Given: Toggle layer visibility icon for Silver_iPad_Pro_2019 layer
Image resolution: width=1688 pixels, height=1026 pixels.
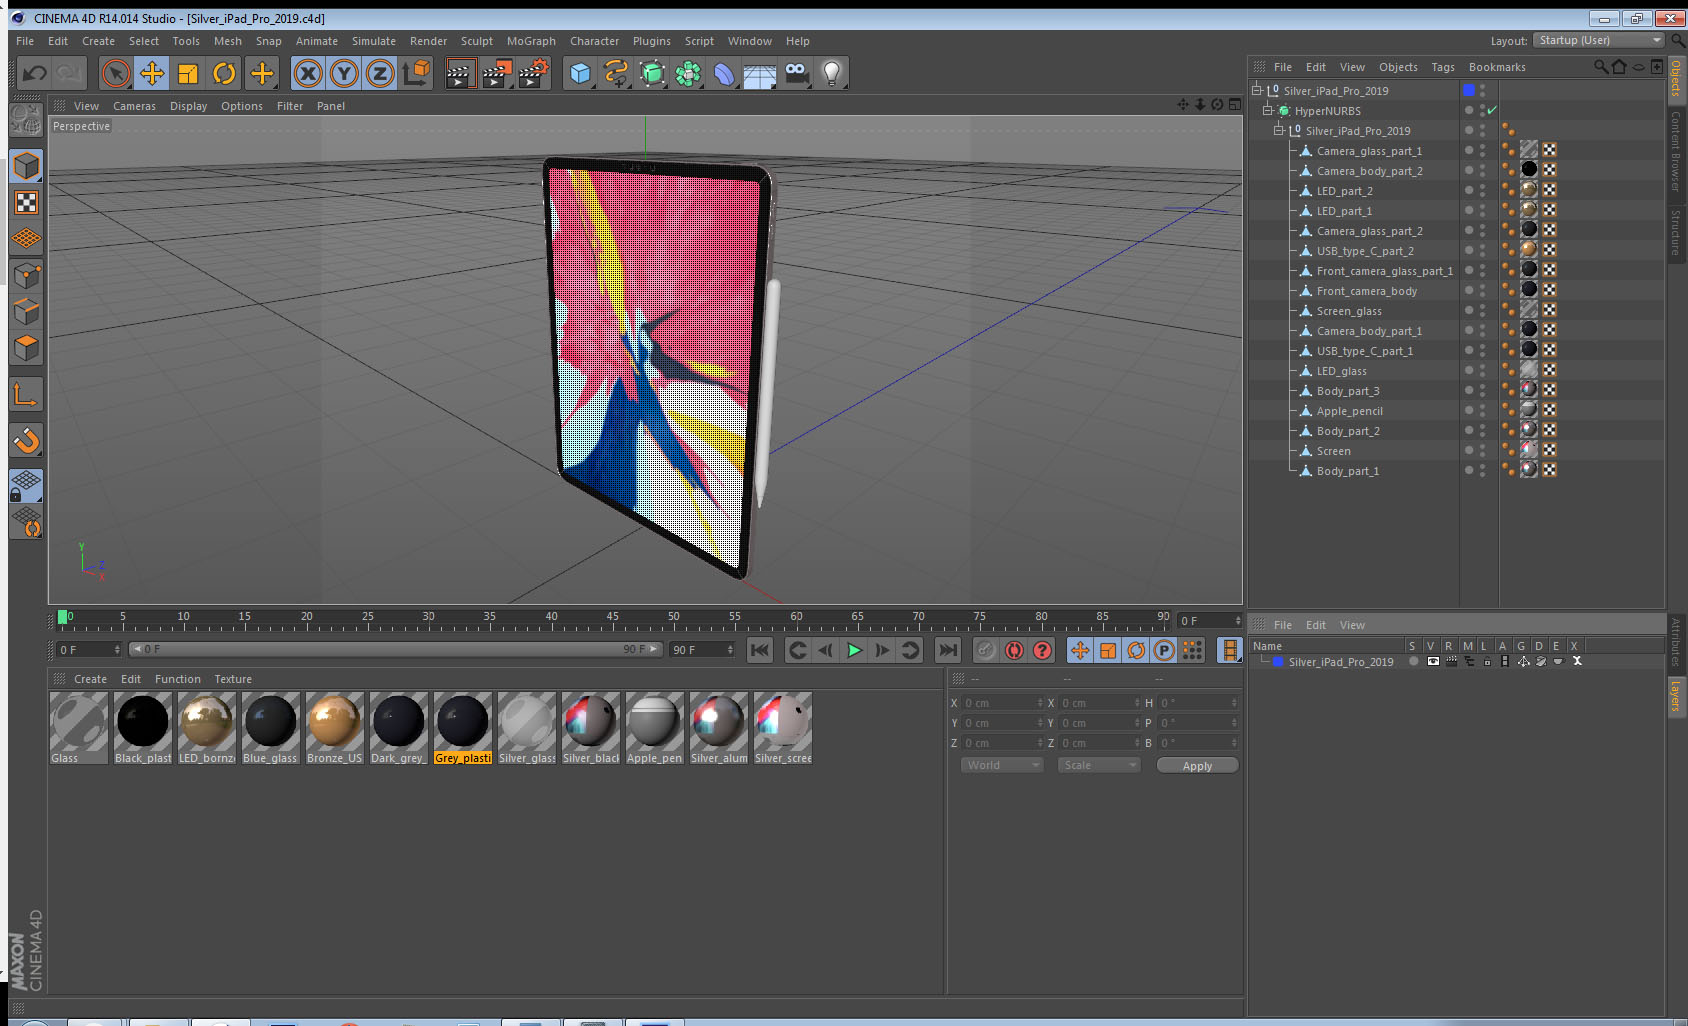Looking at the screenshot, I should [1433, 661].
